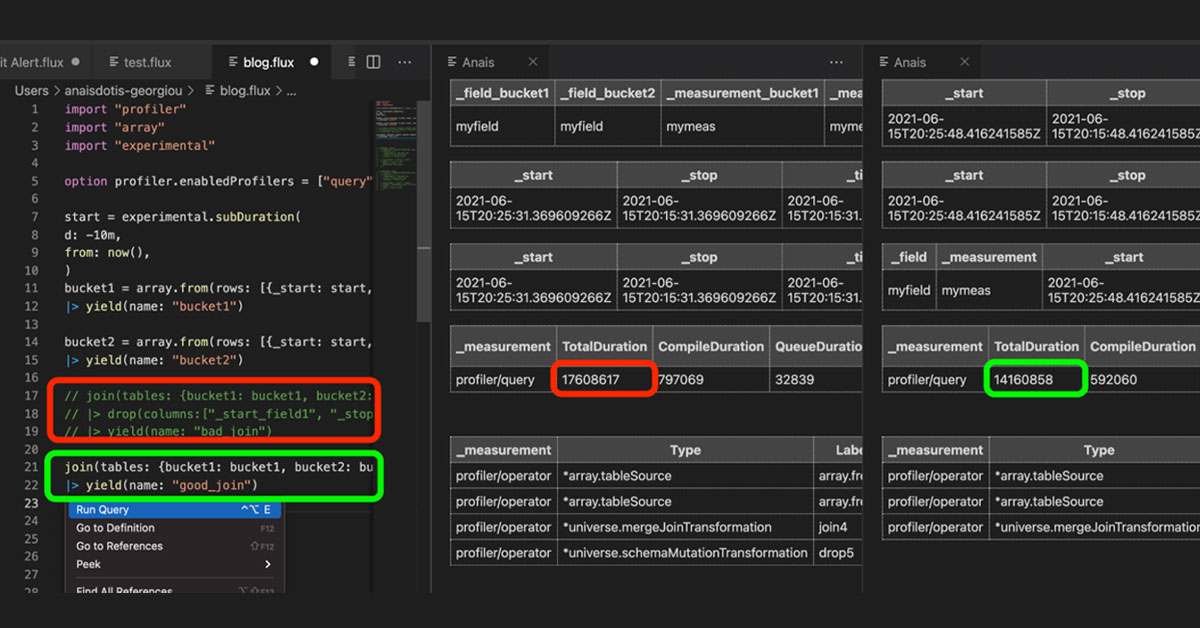Screen dimensions: 1200x628
Task: Open more actions in middle Anais panel
Action: pos(836,62)
